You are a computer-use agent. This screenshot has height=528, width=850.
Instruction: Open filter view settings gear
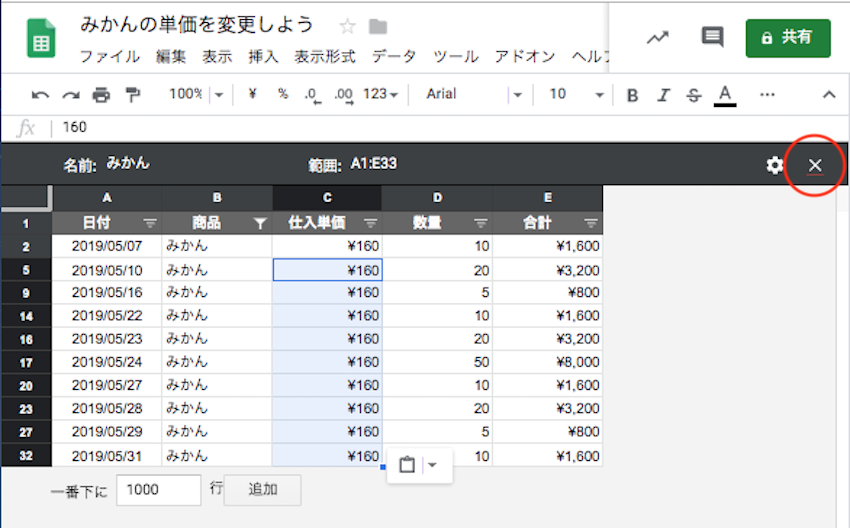point(774,165)
